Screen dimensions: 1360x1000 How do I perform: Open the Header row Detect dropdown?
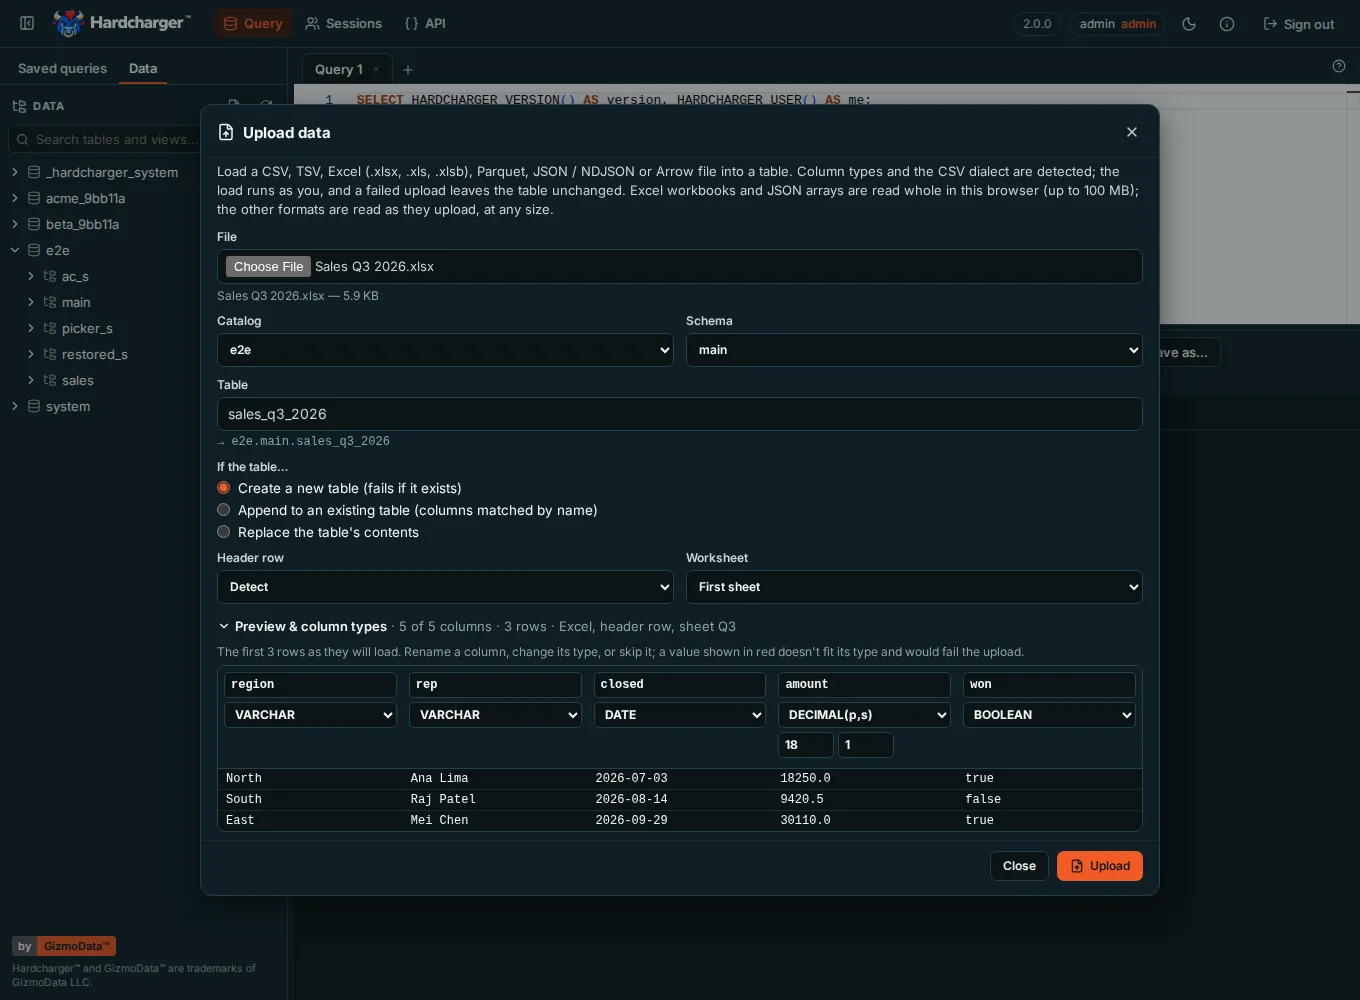pos(445,587)
